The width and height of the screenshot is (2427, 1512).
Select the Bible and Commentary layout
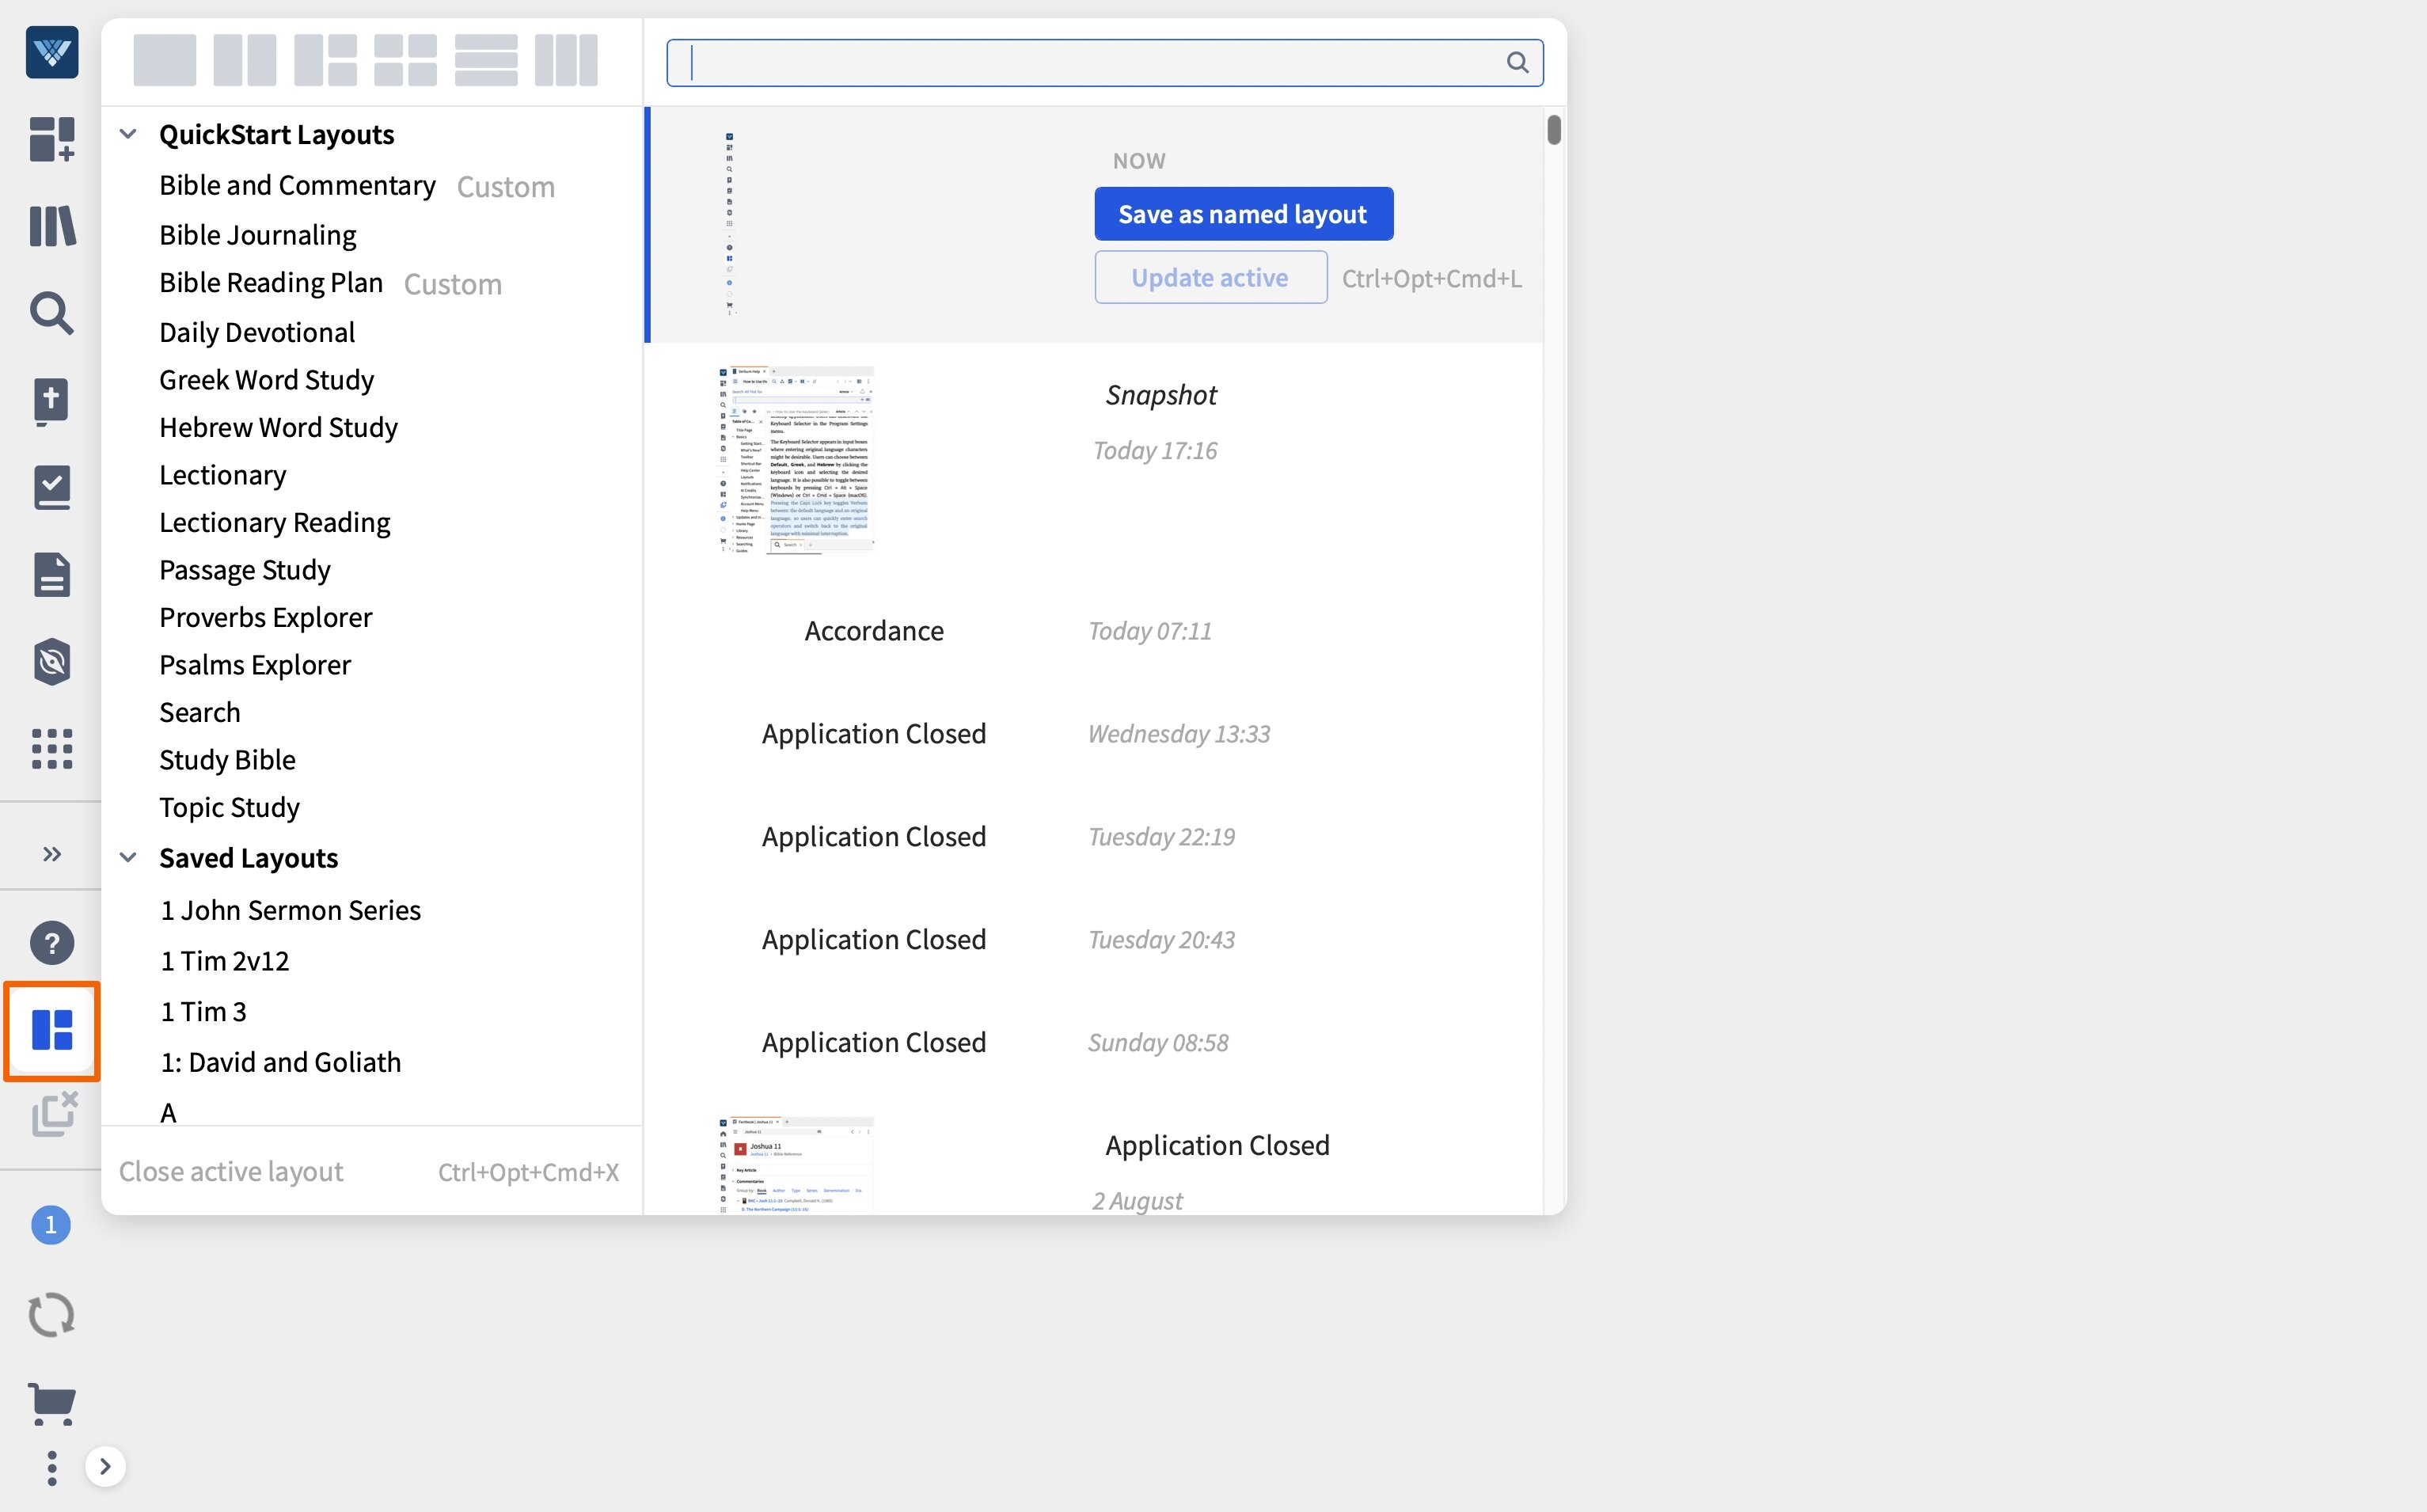tap(297, 185)
